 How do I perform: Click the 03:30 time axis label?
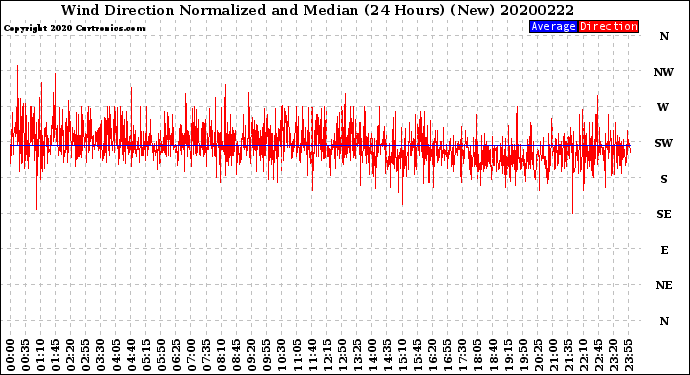pos(101,355)
